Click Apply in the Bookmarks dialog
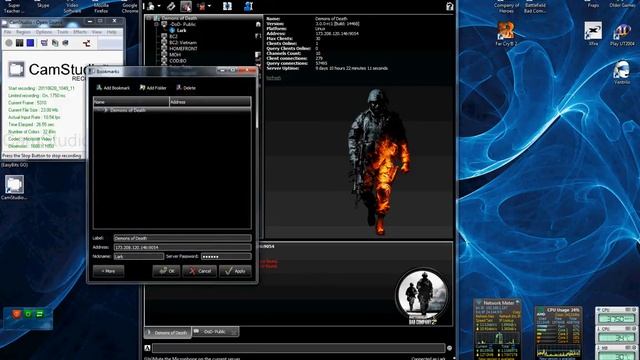 click(x=235, y=271)
